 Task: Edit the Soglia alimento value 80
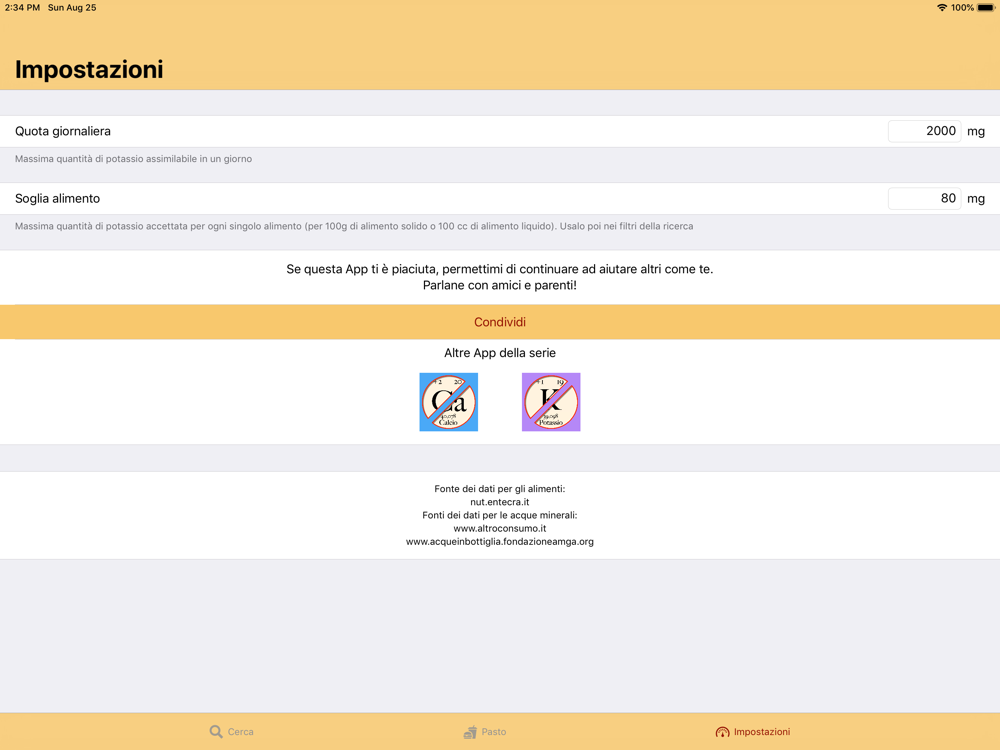pos(924,198)
